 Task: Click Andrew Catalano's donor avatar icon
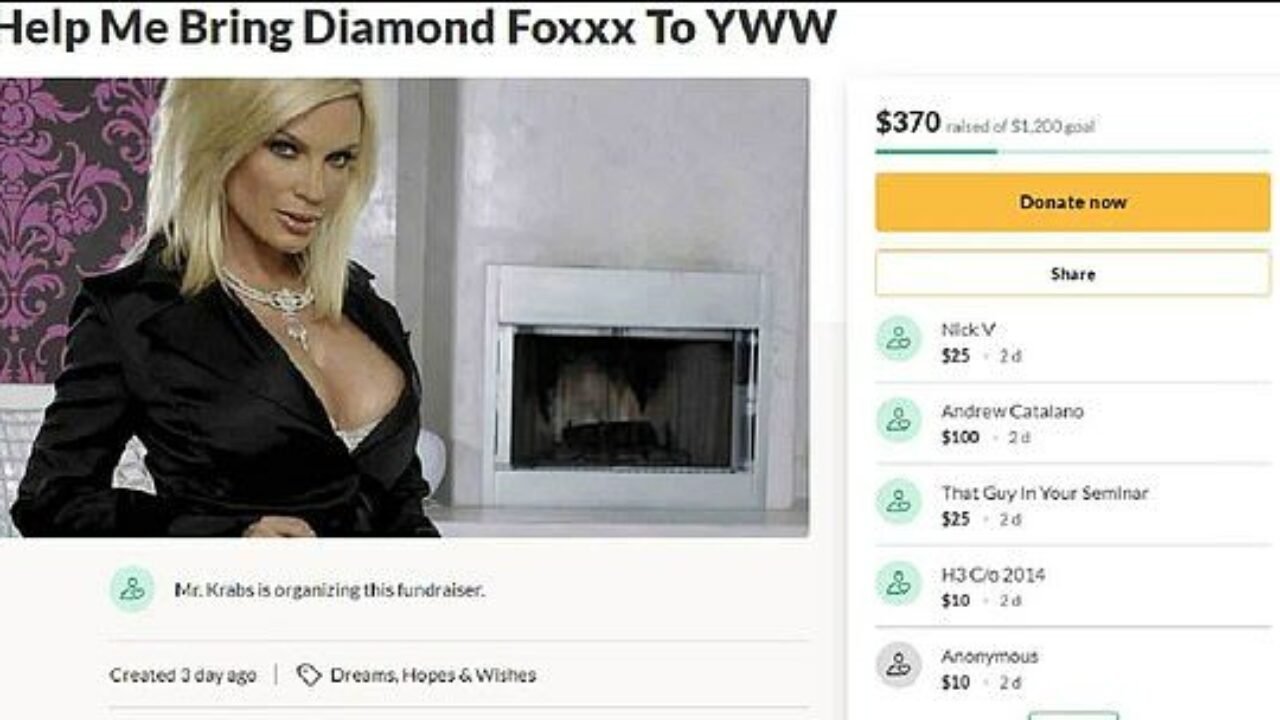[x=898, y=421]
